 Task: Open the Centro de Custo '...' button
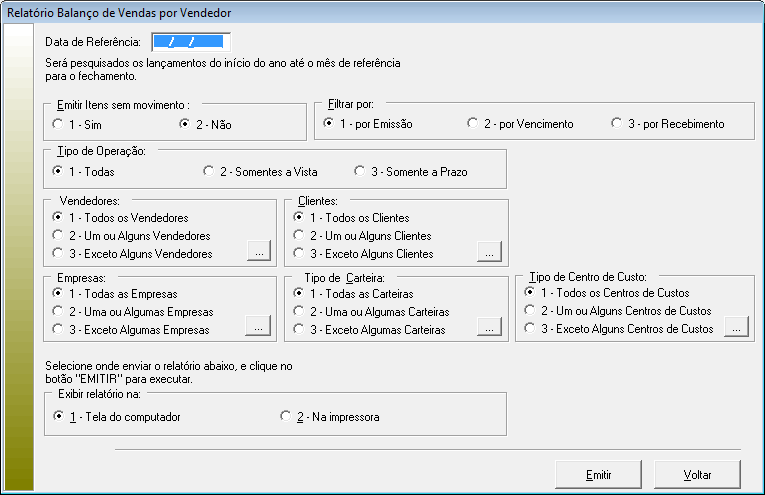click(735, 327)
